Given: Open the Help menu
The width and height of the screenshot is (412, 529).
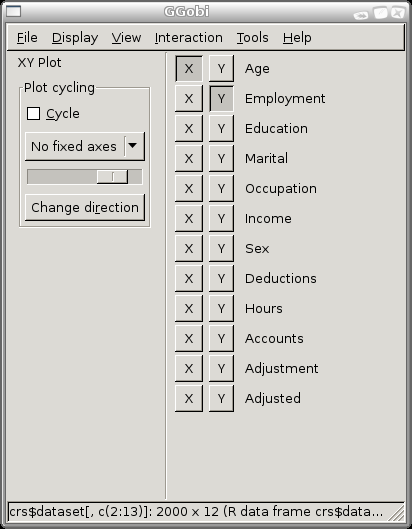Looking at the screenshot, I should tap(297, 38).
